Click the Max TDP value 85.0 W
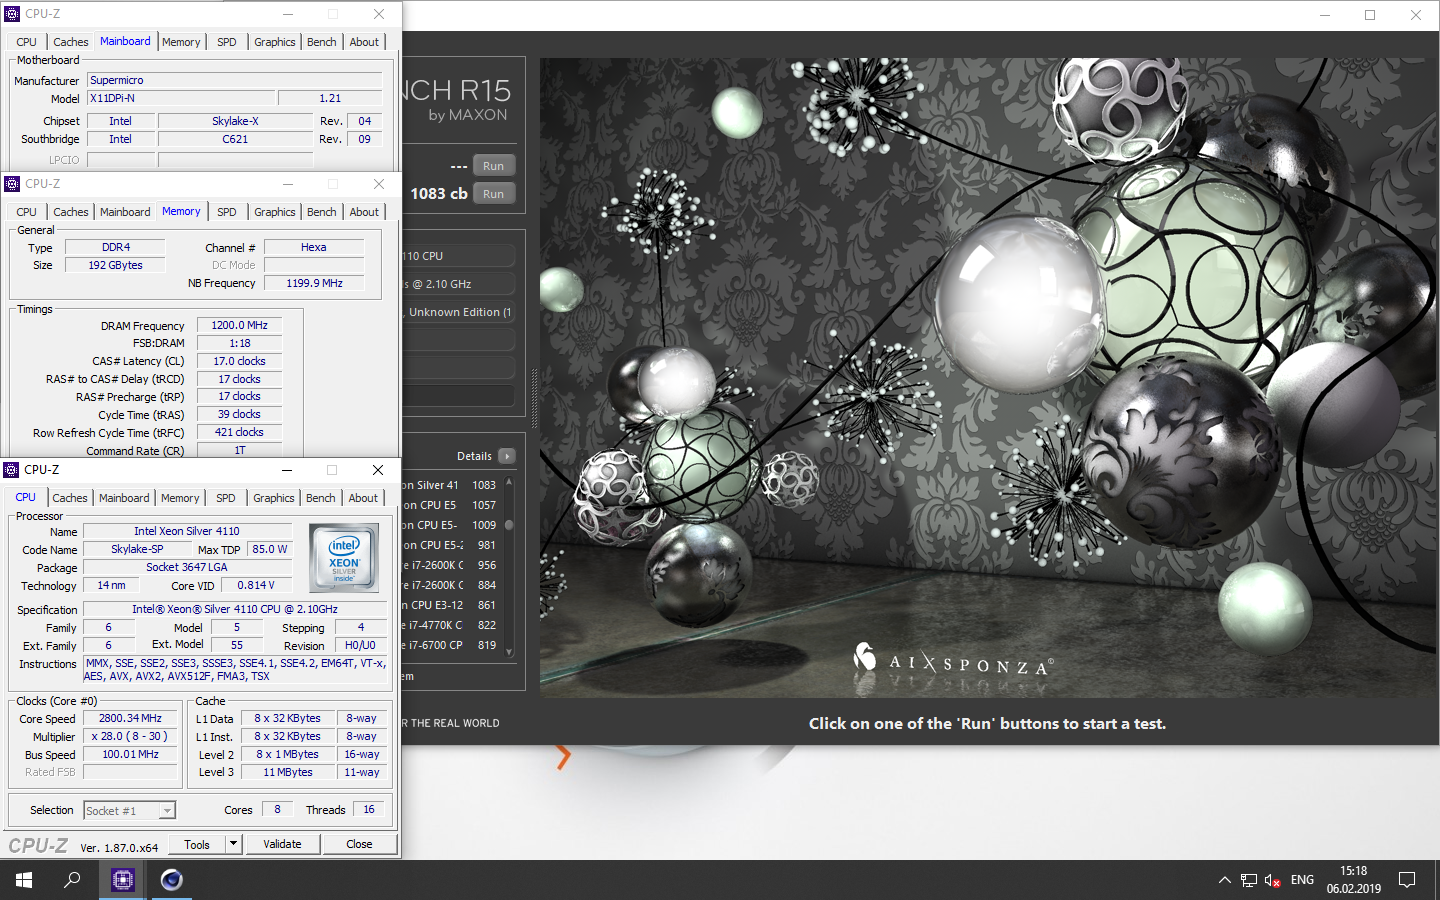The image size is (1440, 900). point(269,549)
